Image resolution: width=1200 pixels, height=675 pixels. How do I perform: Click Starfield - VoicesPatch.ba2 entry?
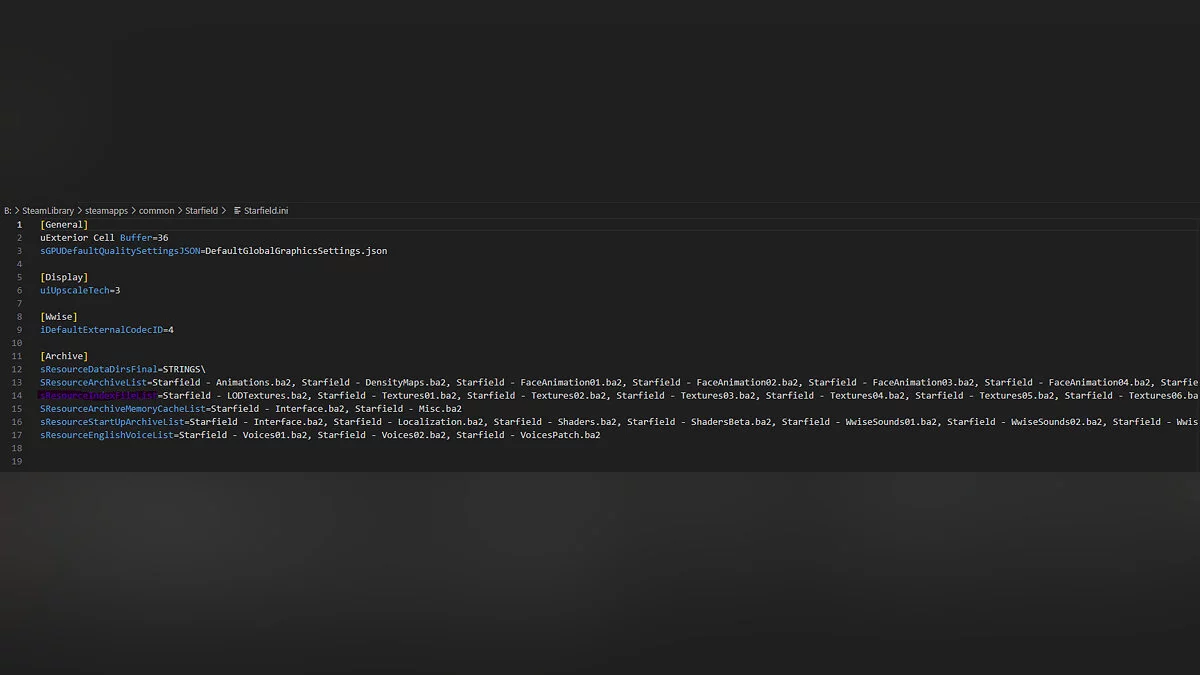(x=528, y=435)
